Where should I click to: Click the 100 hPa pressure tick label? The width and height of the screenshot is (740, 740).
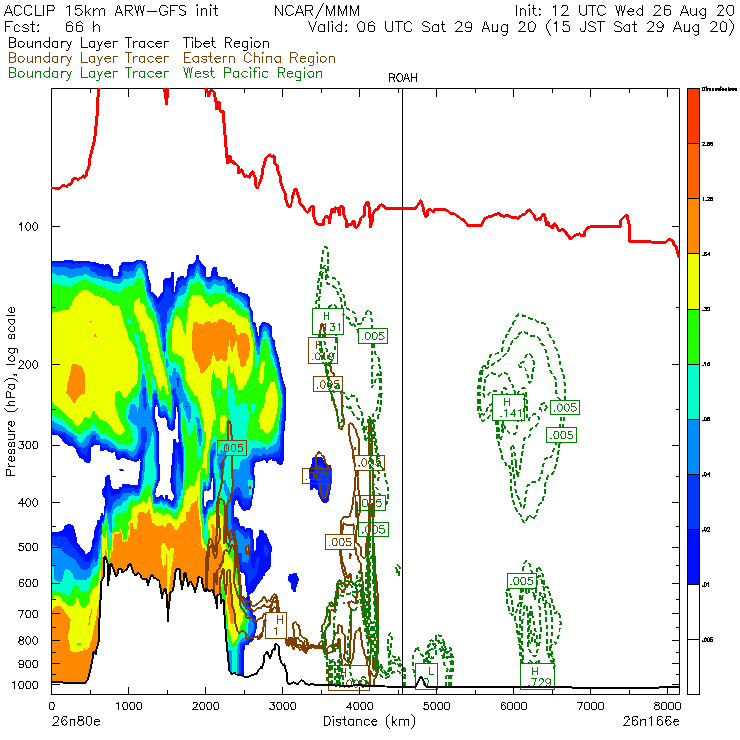(x=28, y=227)
